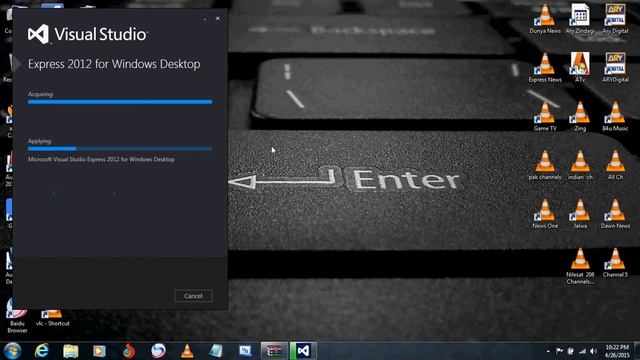Open the All Ch desktop shortcut
The width and height of the screenshot is (640, 360).
tap(615, 165)
